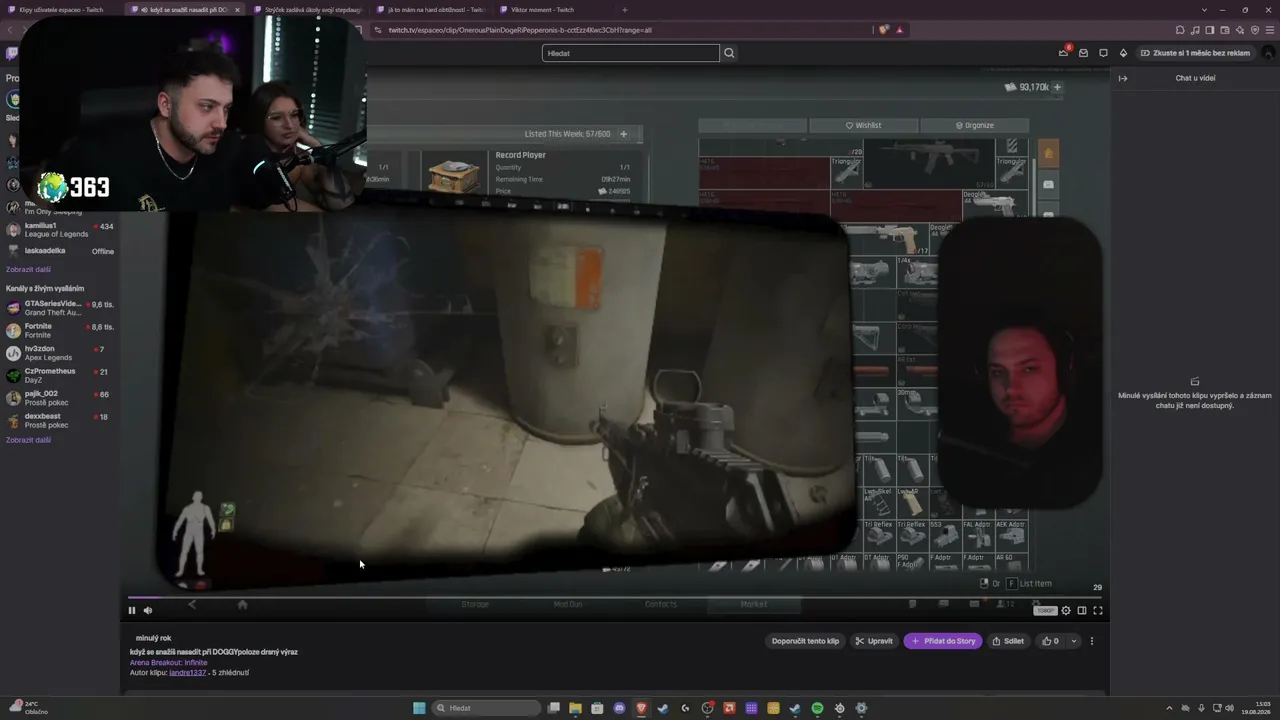Open clip author jandre1337 link
The image size is (1280, 720).
pos(187,673)
